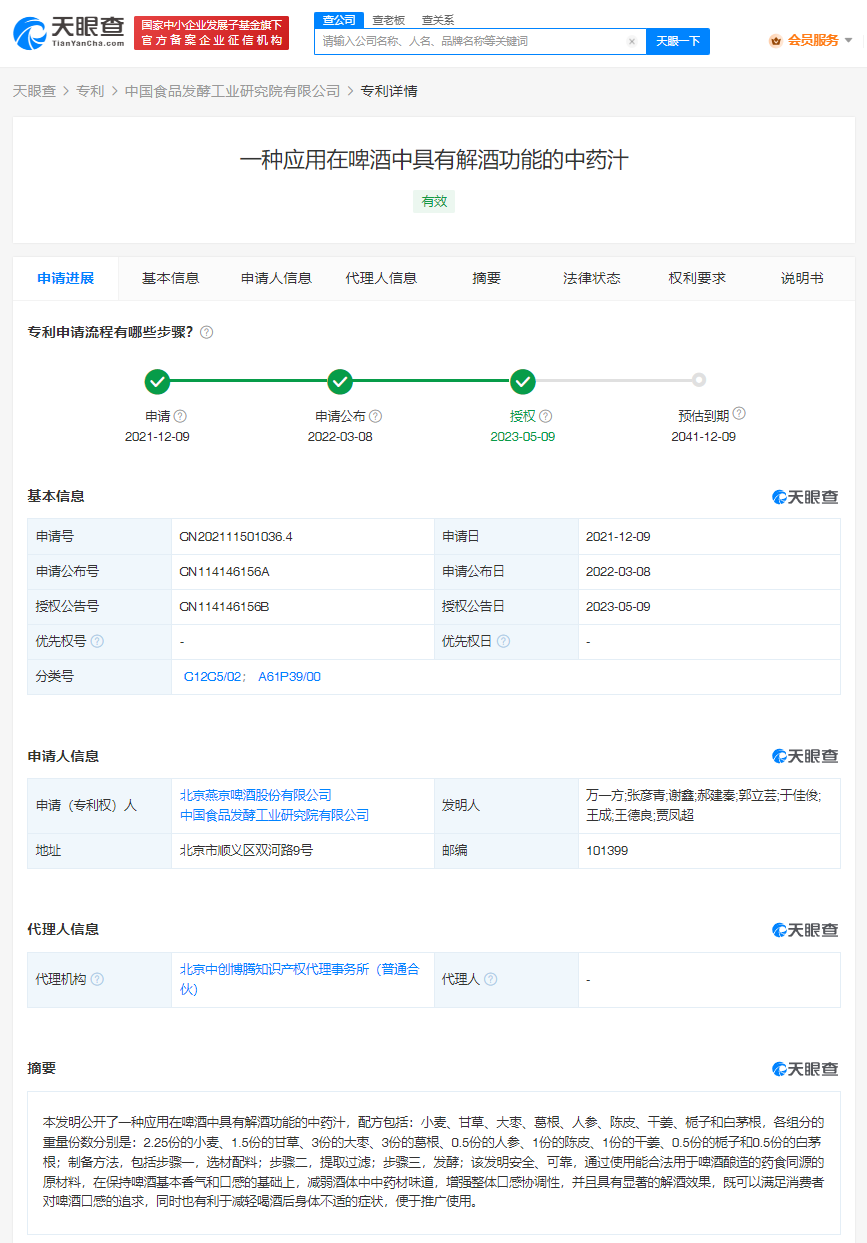Click the address 北京市顺义区双河路9号
The width and height of the screenshot is (867, 1243).
point(246,851)
